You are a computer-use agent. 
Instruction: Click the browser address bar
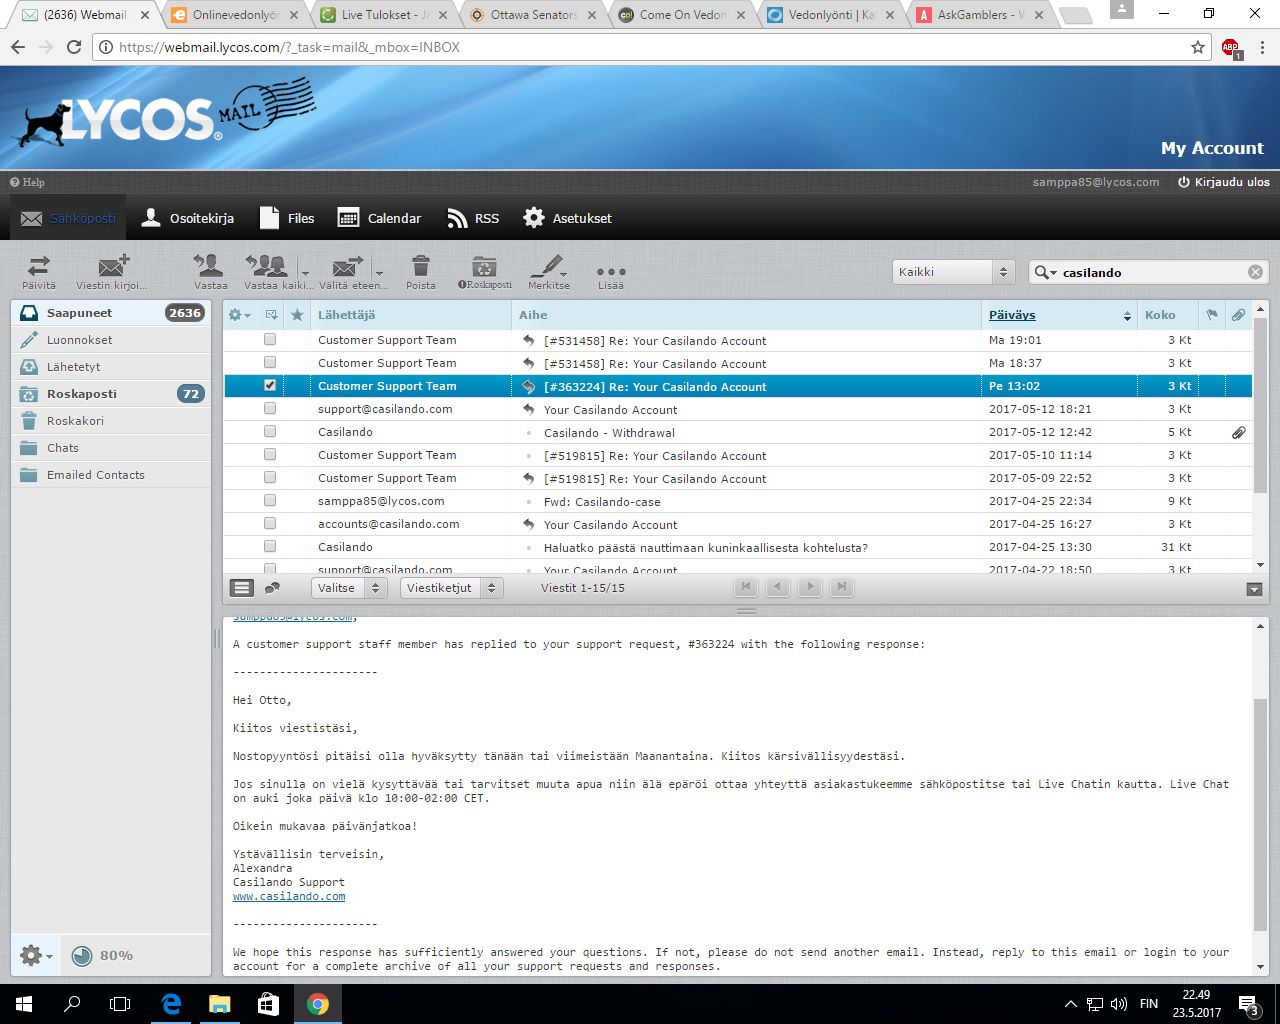pyautogui.click(x=650, y=47)
